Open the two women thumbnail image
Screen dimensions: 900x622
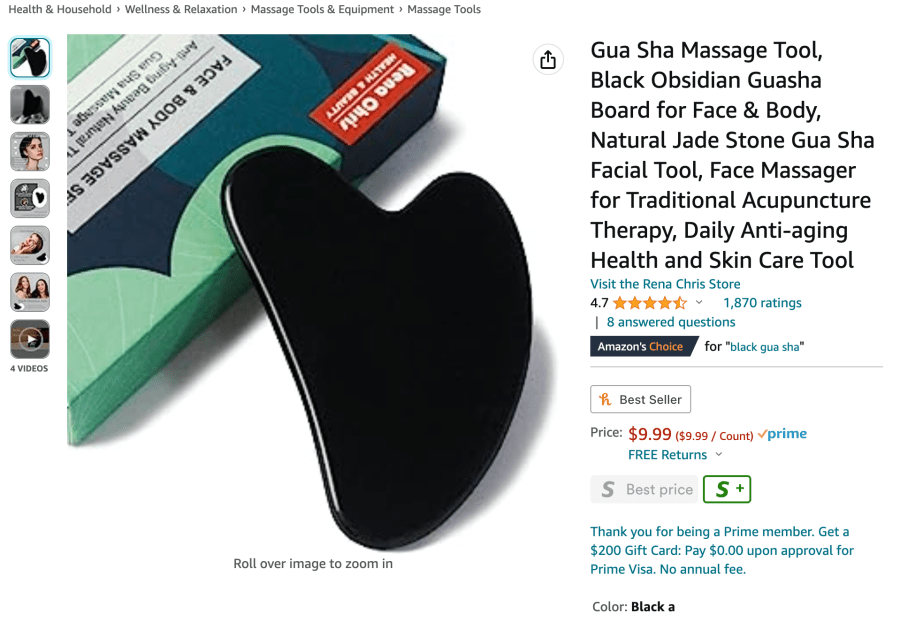30,292
